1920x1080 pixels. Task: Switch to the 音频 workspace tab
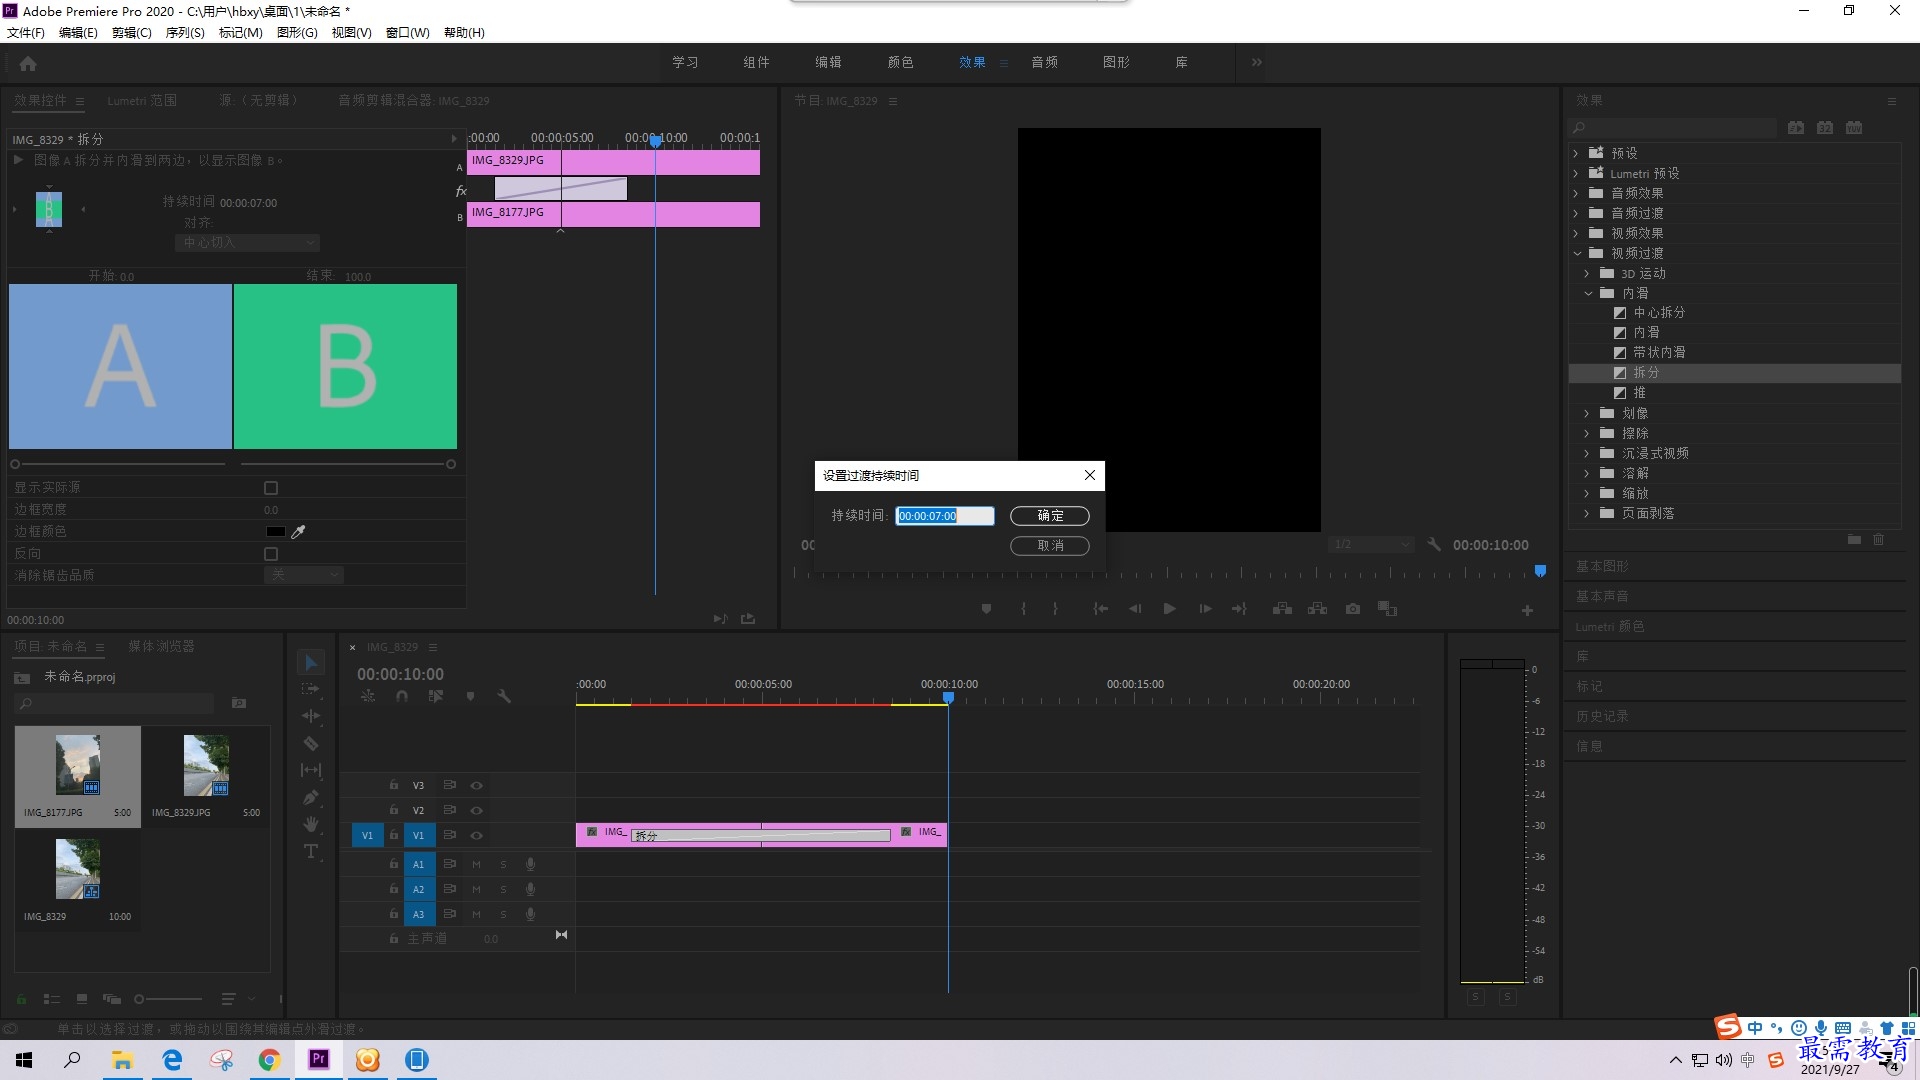1044,62
